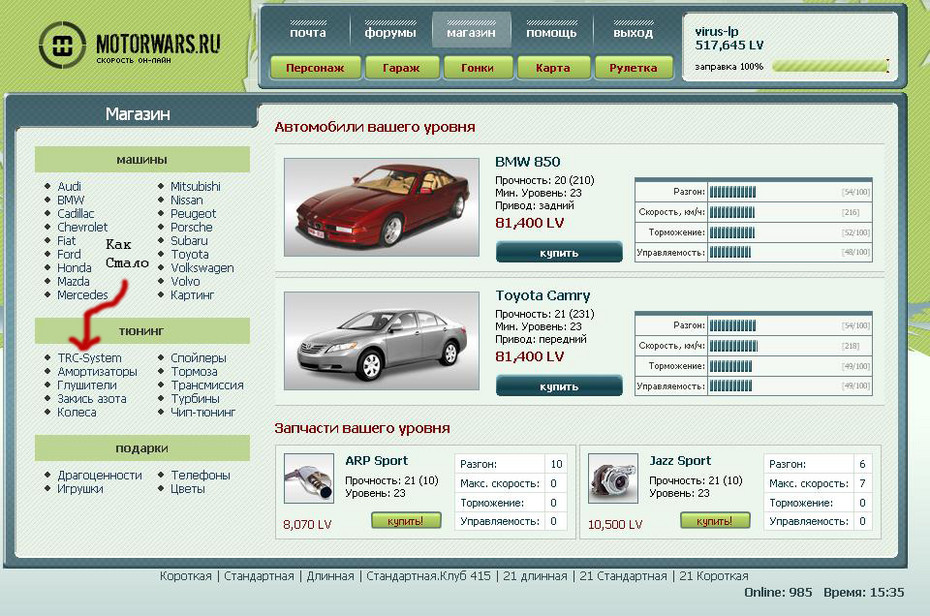Browse Subaru cars
Screen dimensions: 930x616
[x=189, y=241]
